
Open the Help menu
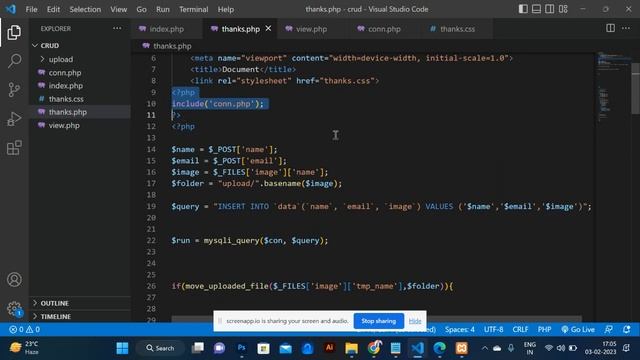[226, 9]
